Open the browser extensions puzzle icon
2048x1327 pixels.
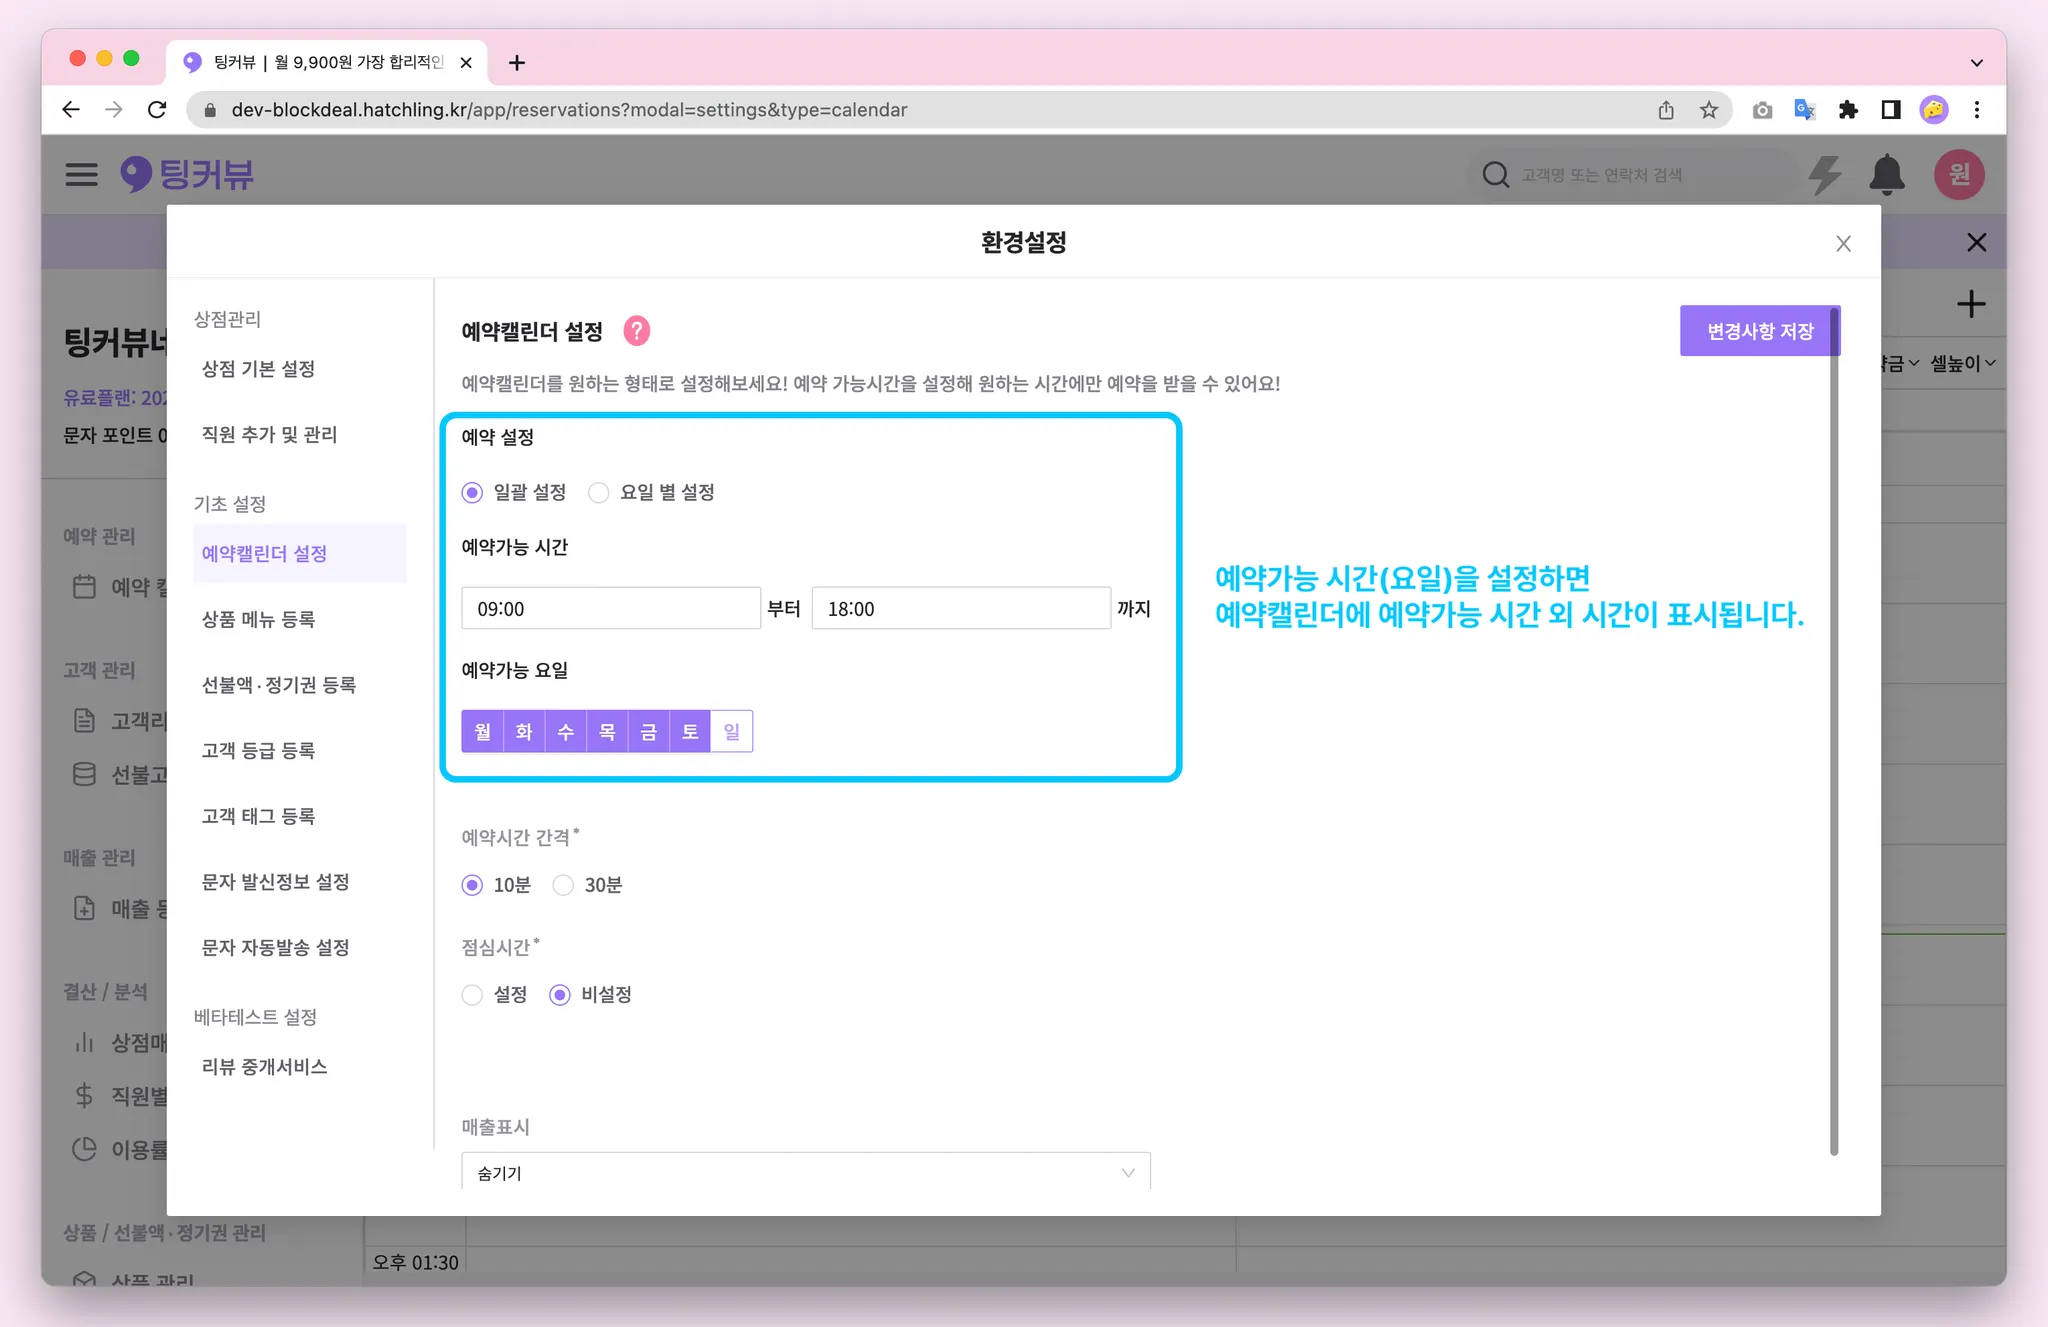pos(1848,110)
